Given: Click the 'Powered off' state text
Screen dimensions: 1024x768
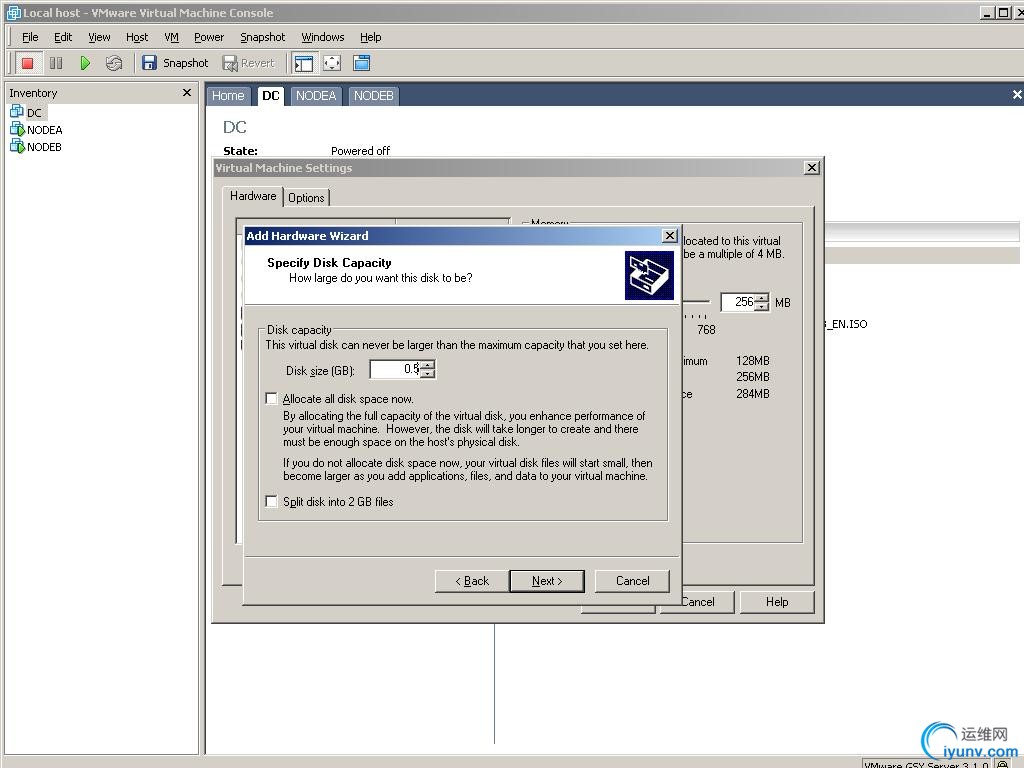Looking at the screenshot, I should click(360, 151).
